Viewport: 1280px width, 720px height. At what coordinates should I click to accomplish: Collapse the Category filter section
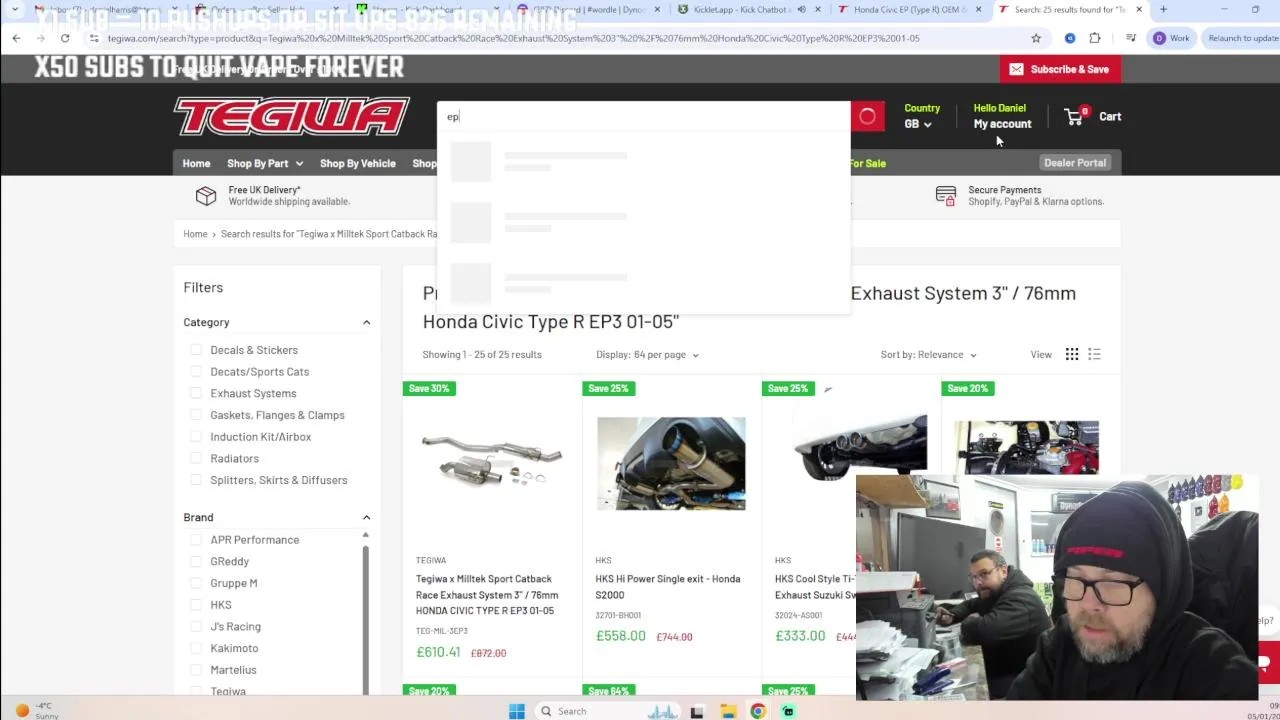[x=366, y=322]
